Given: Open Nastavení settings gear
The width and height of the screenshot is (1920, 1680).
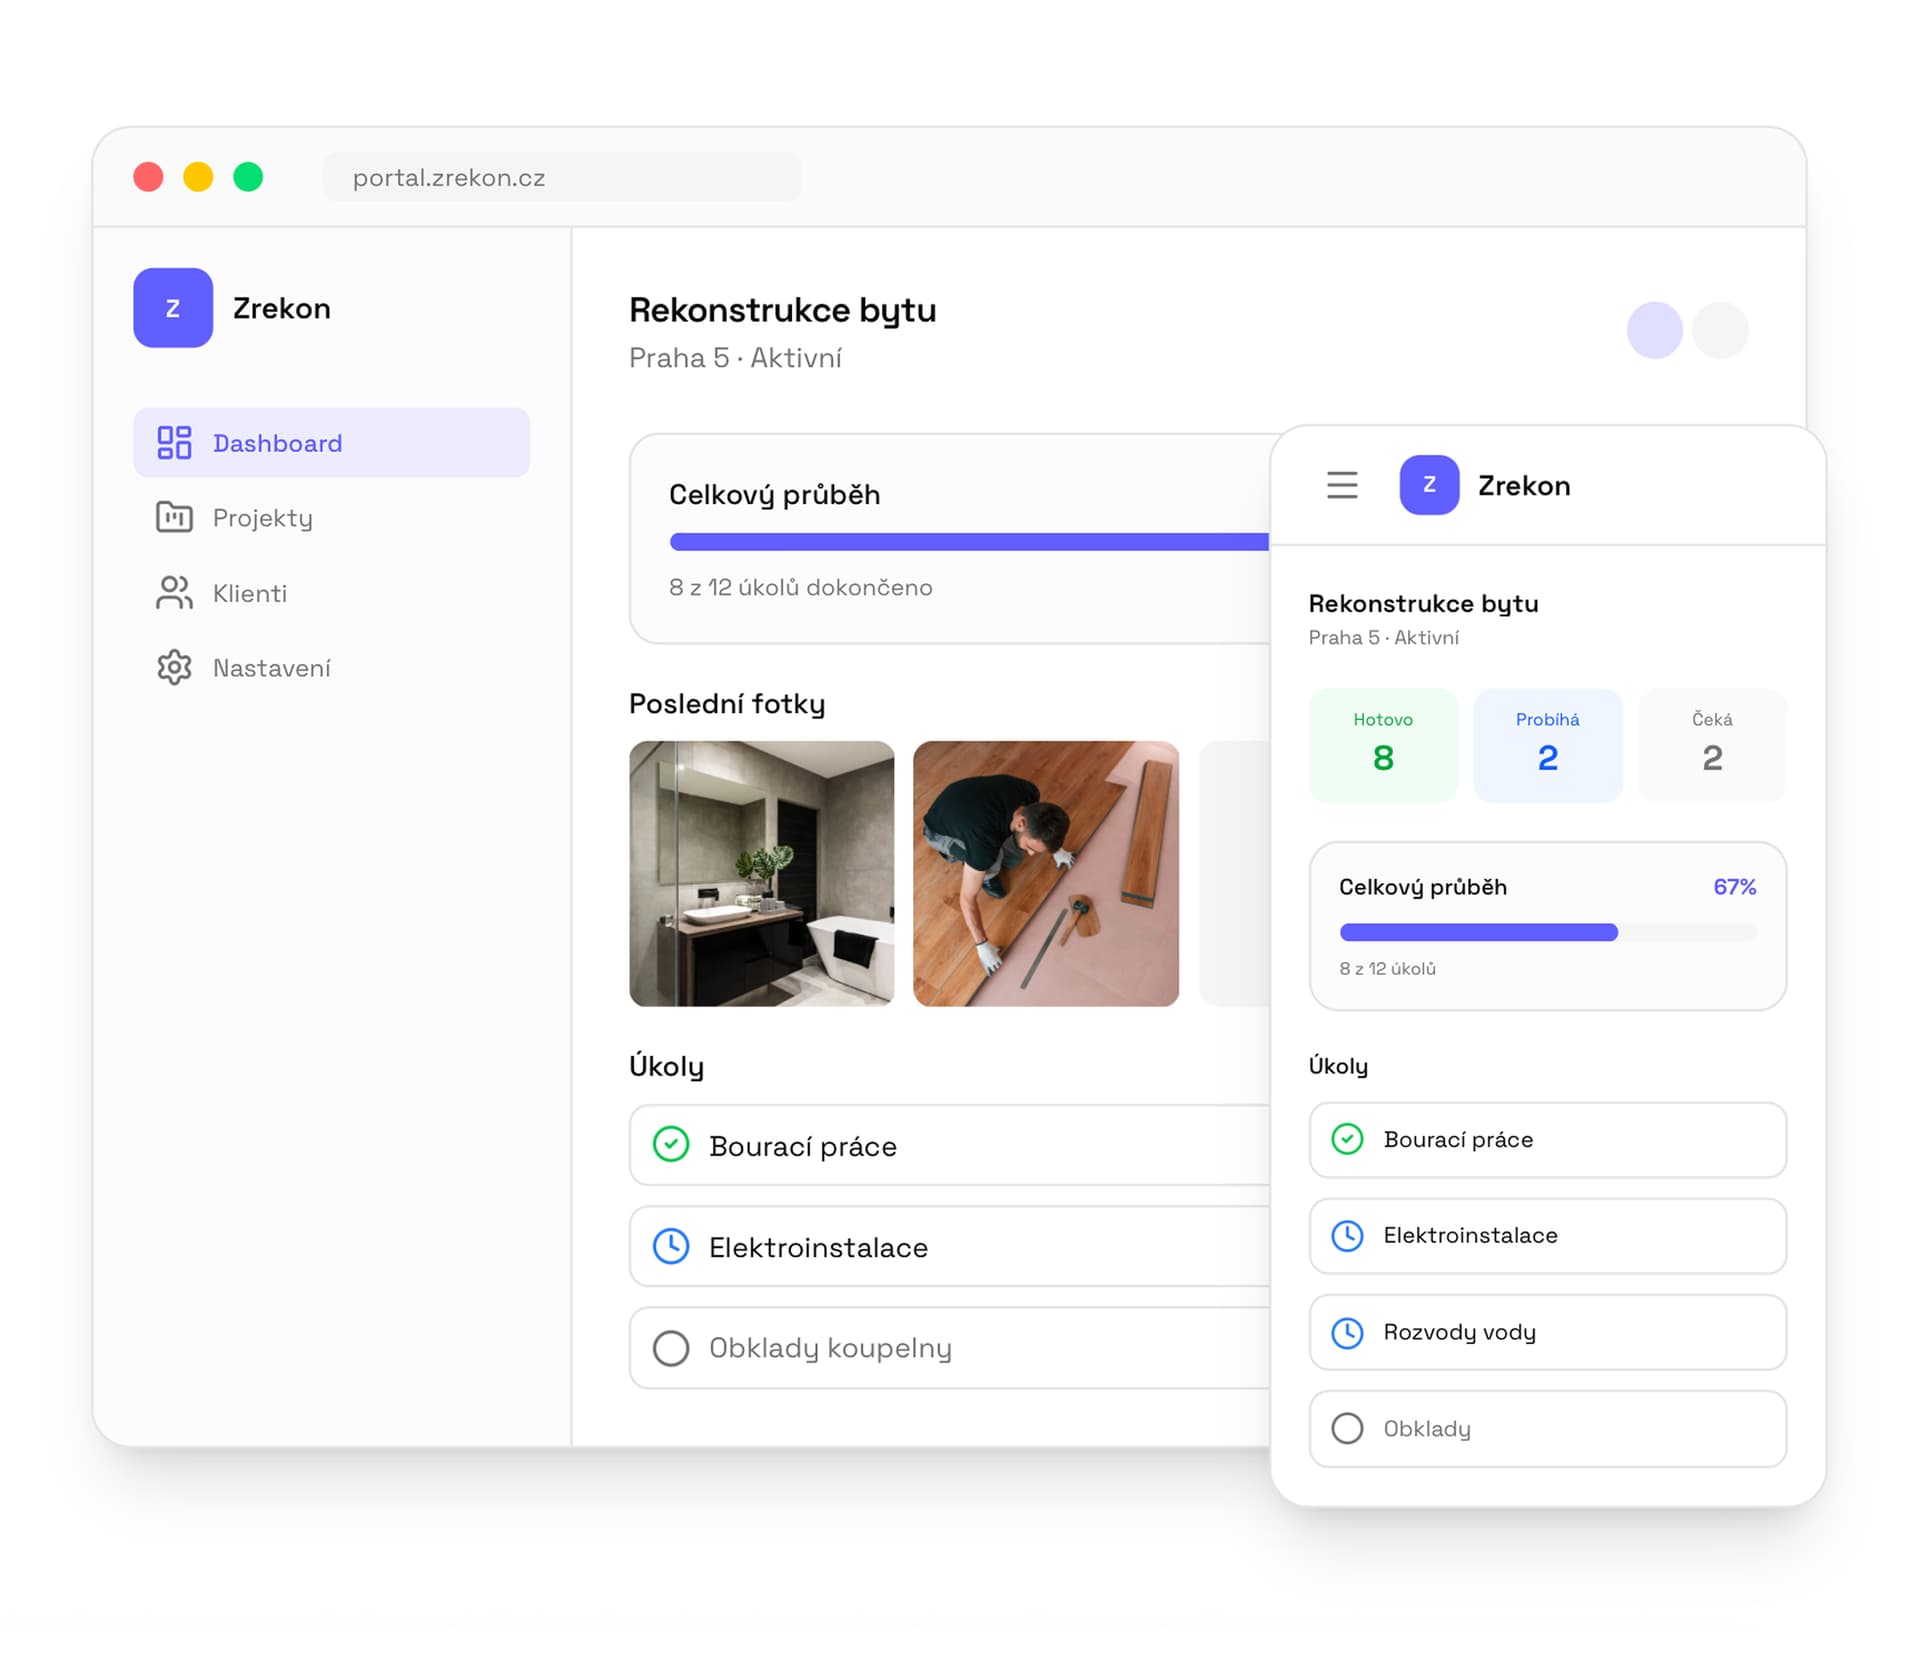Looking at the screenshot, I should pyautogui.click(x=174, y=667).
